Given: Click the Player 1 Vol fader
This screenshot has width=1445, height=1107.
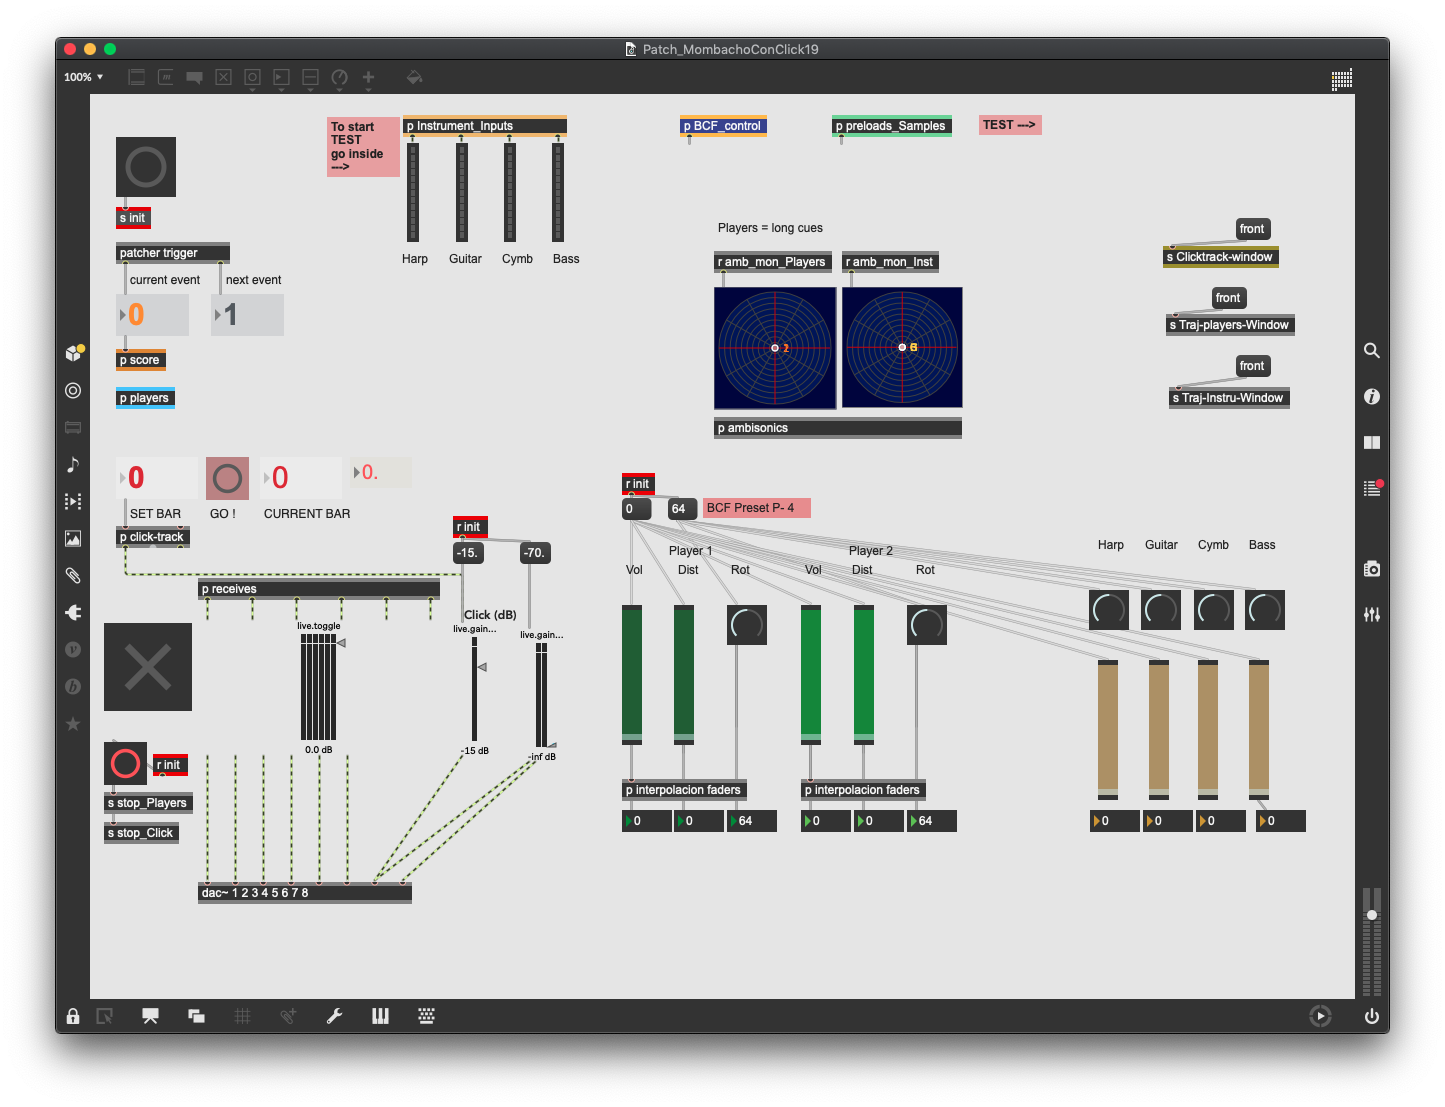Looking at the screenshot, I should tap(633, 675).
